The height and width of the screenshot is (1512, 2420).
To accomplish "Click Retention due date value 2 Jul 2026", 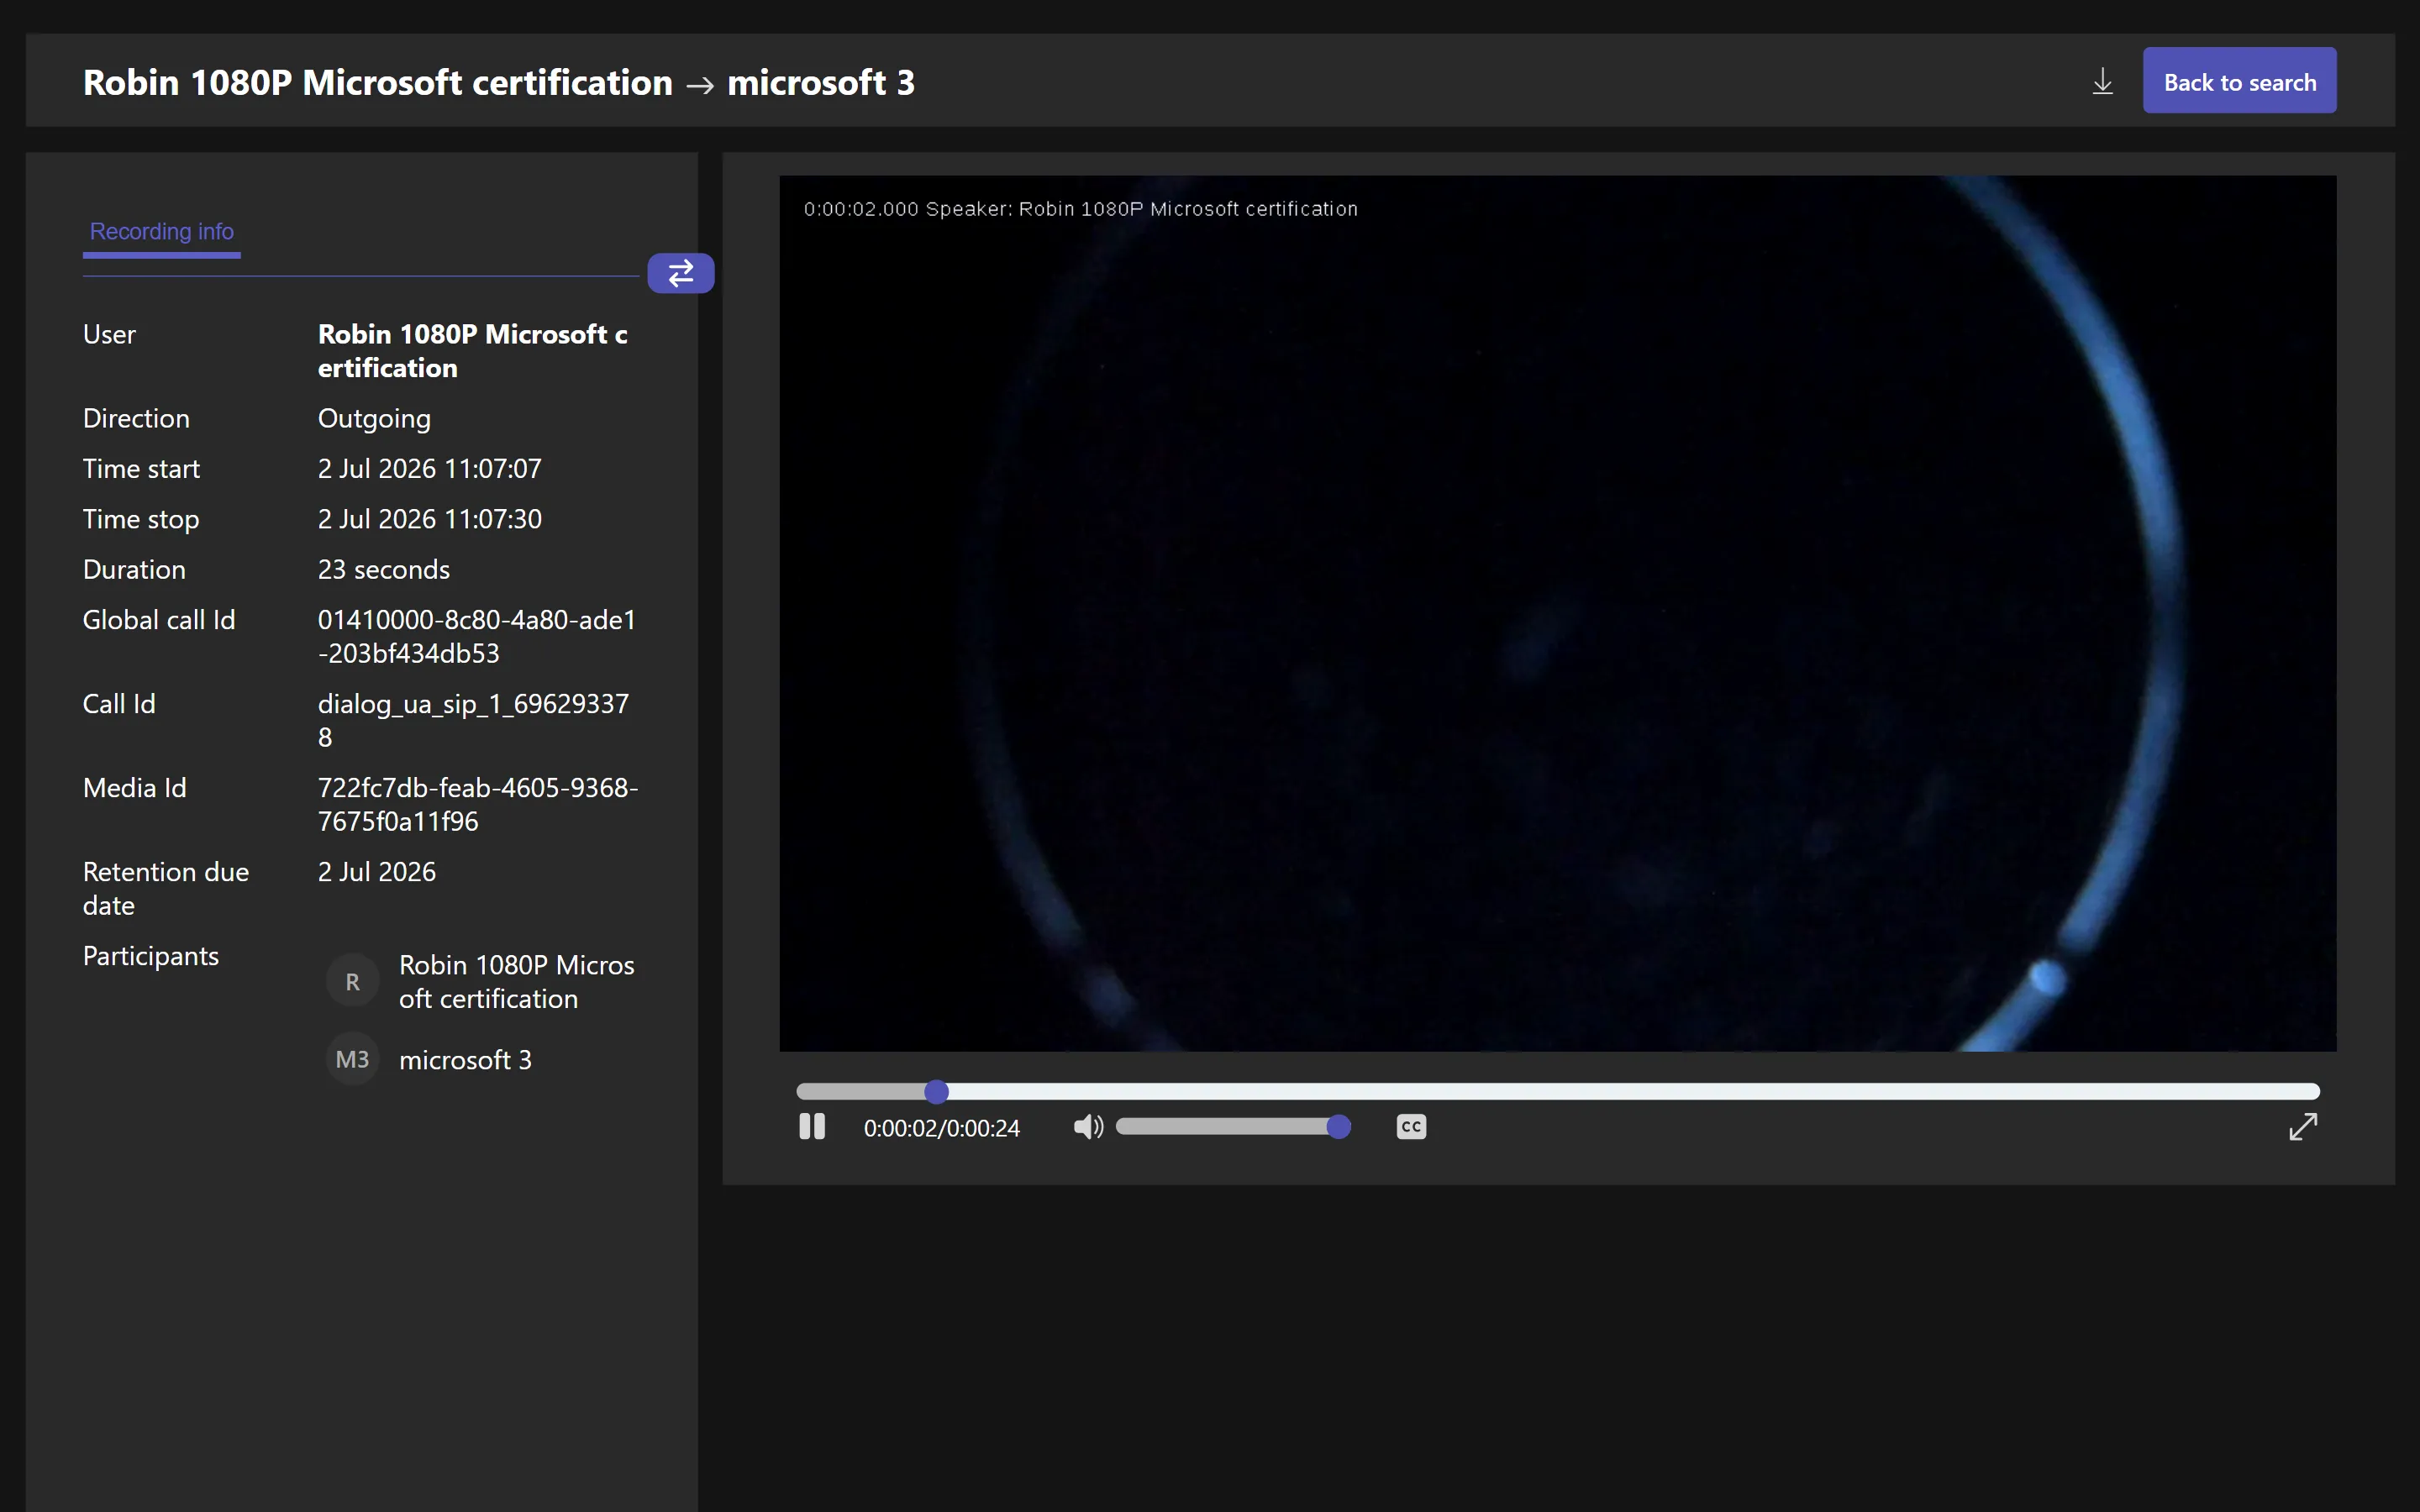I will point(376,871).
